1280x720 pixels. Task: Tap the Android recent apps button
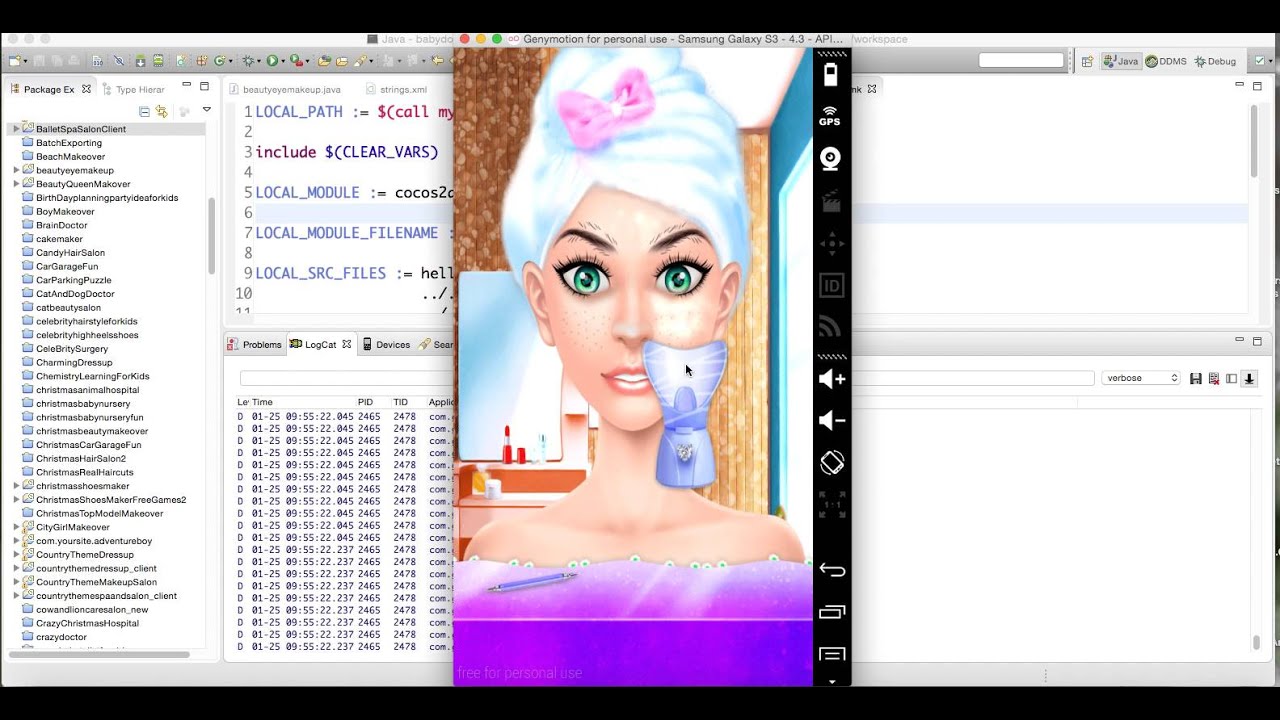pos(832,612)
